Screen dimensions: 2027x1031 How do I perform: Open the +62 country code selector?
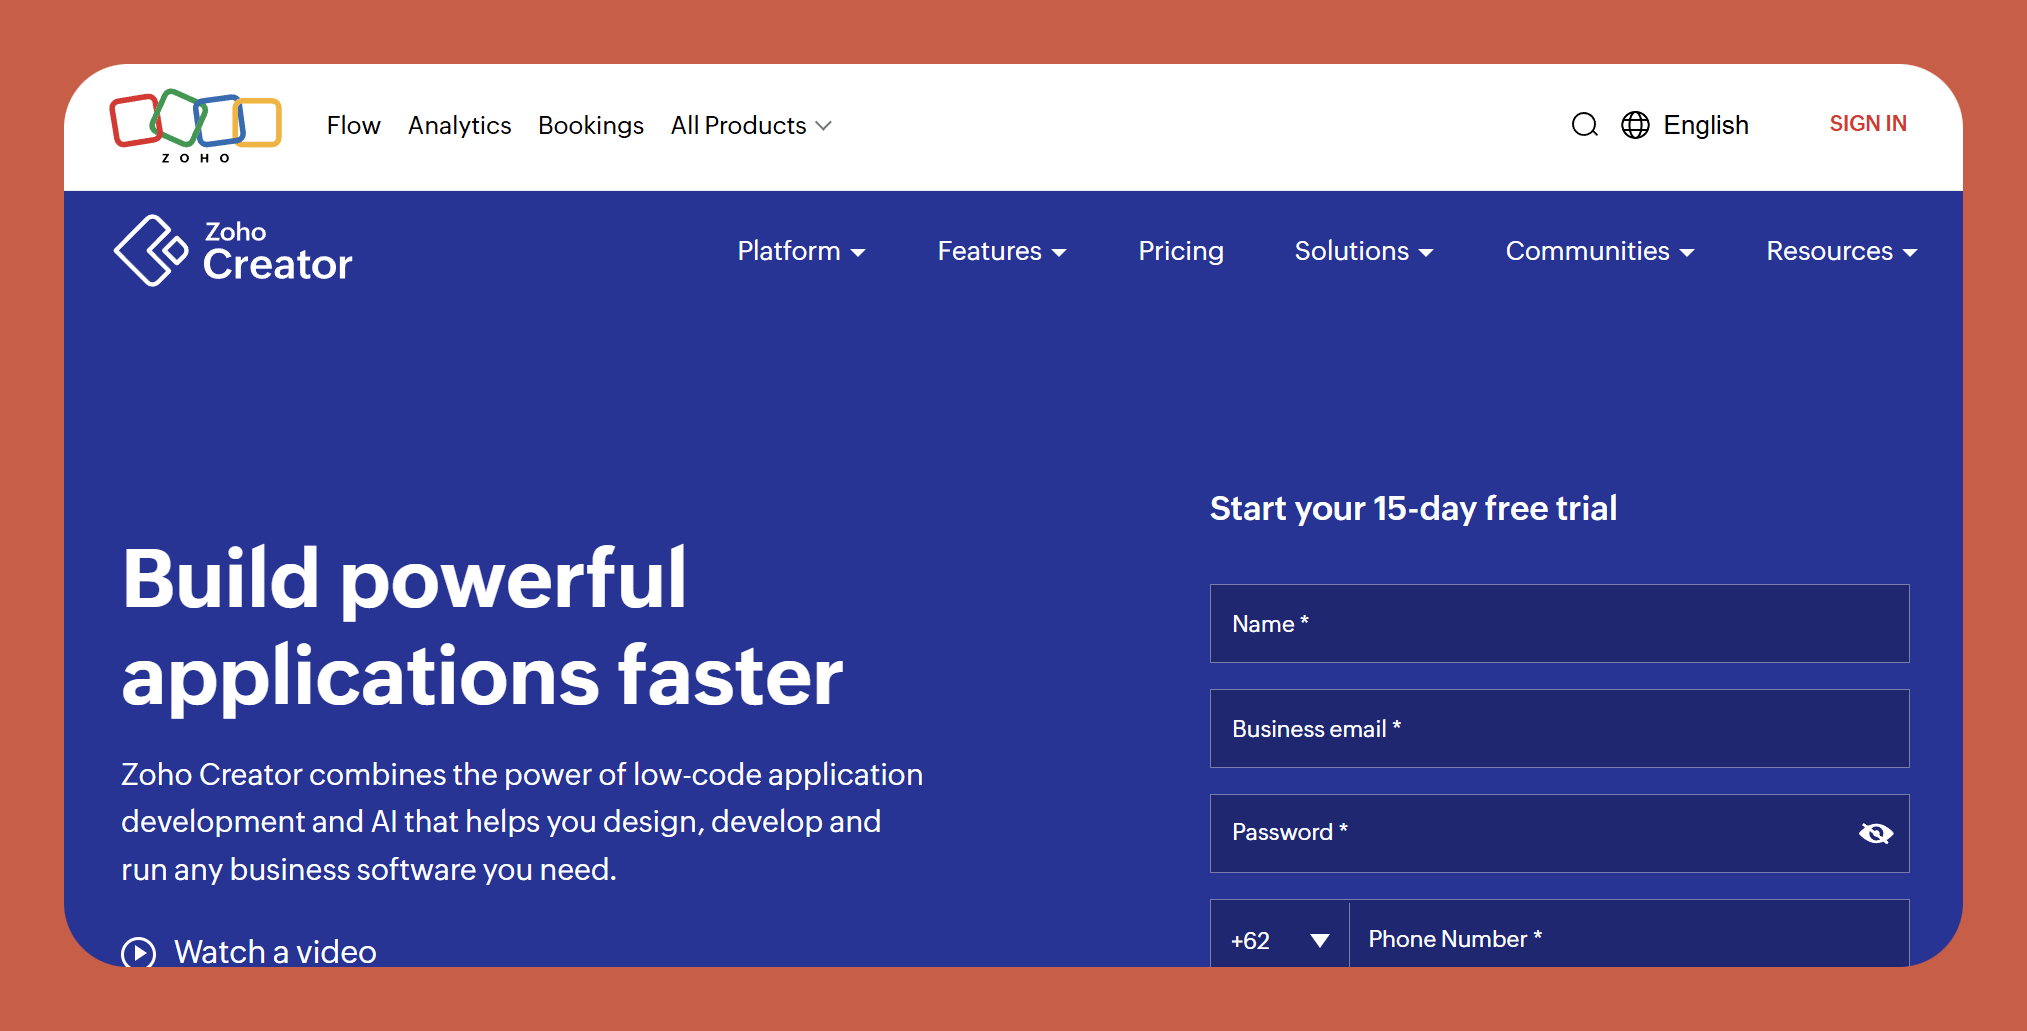click(1278, 938)
